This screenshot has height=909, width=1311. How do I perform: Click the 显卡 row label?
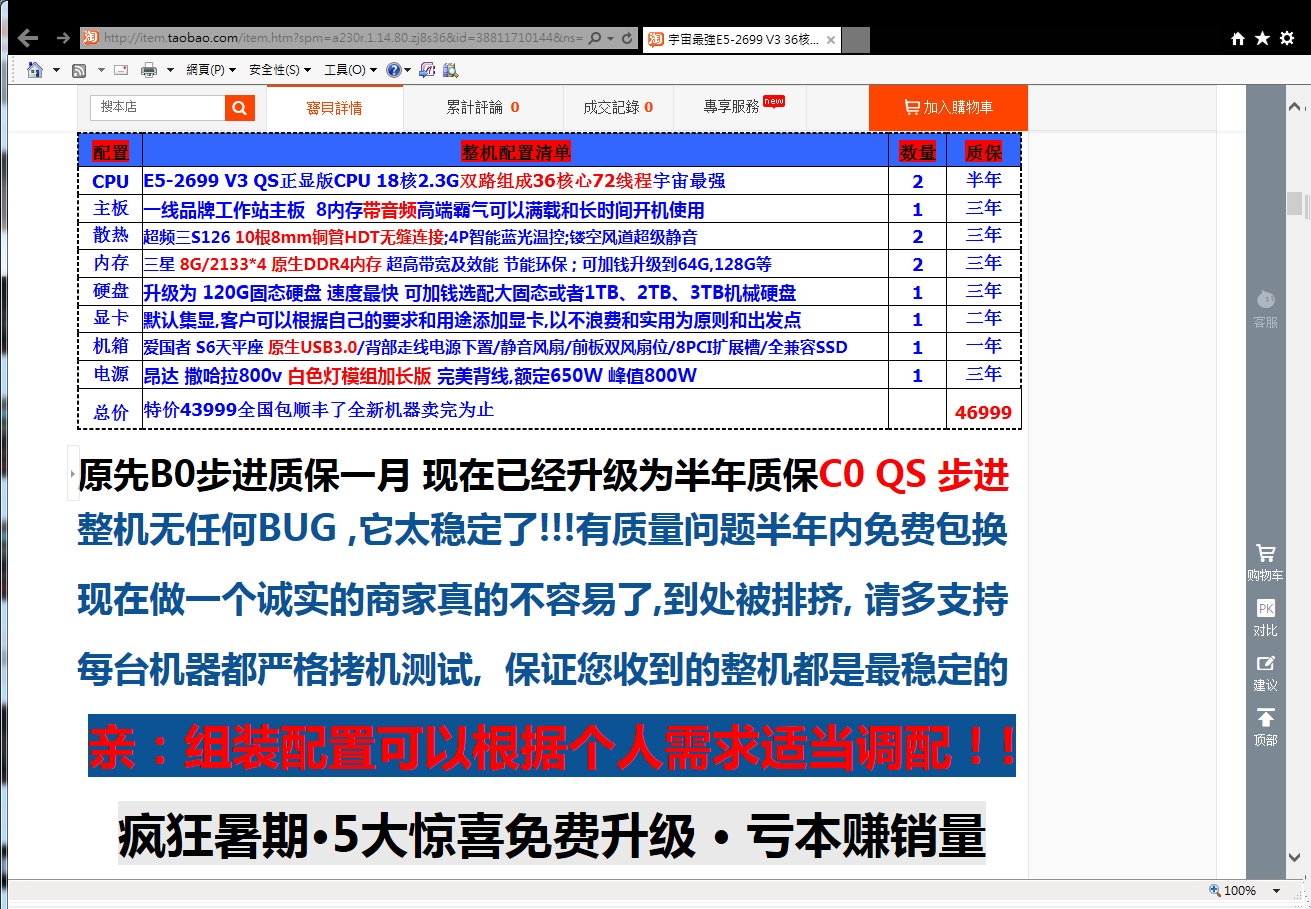tap(110, 319)
